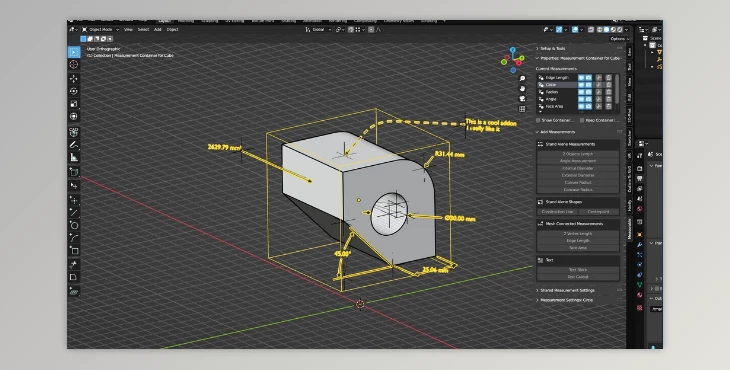730x370 pixels.
Task: Select the Select Box tool
Action: [x=74, y=52]
